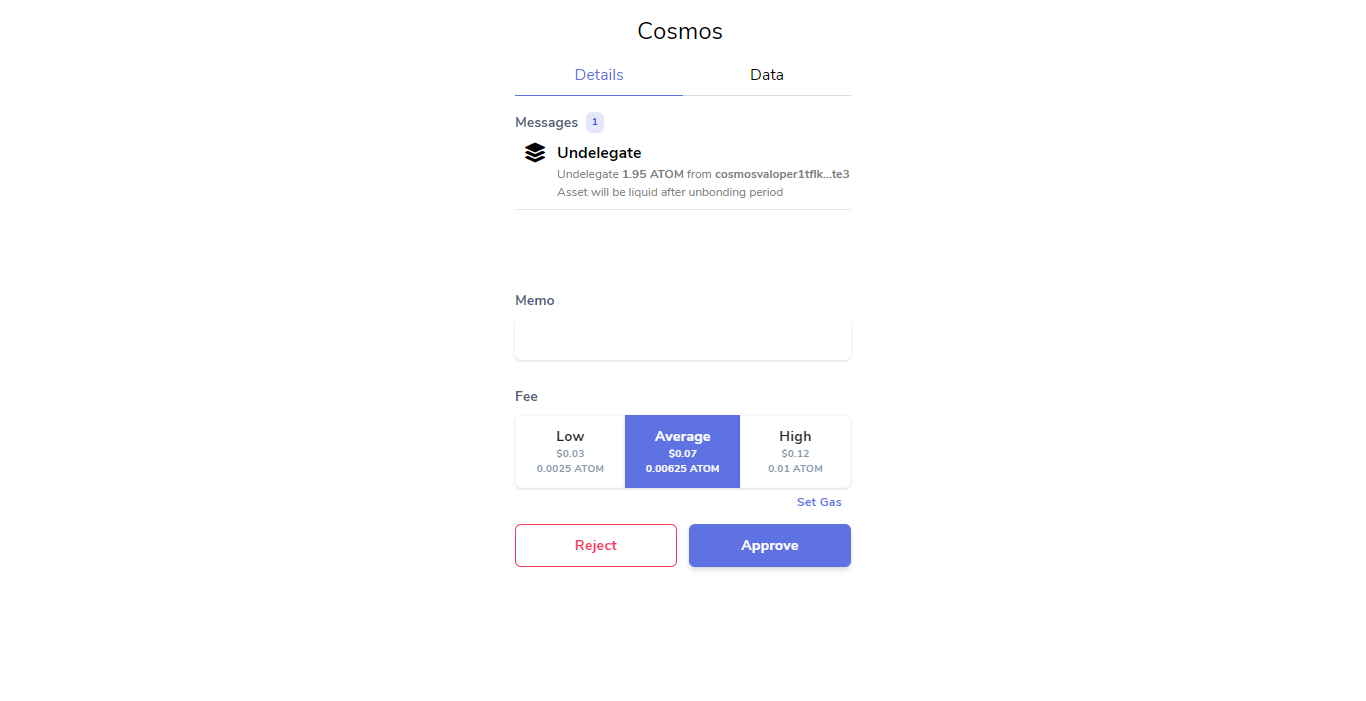The image size is (1366, 701).
Task: Approve the undelegate transaction
Action: [x=770, y=545]
